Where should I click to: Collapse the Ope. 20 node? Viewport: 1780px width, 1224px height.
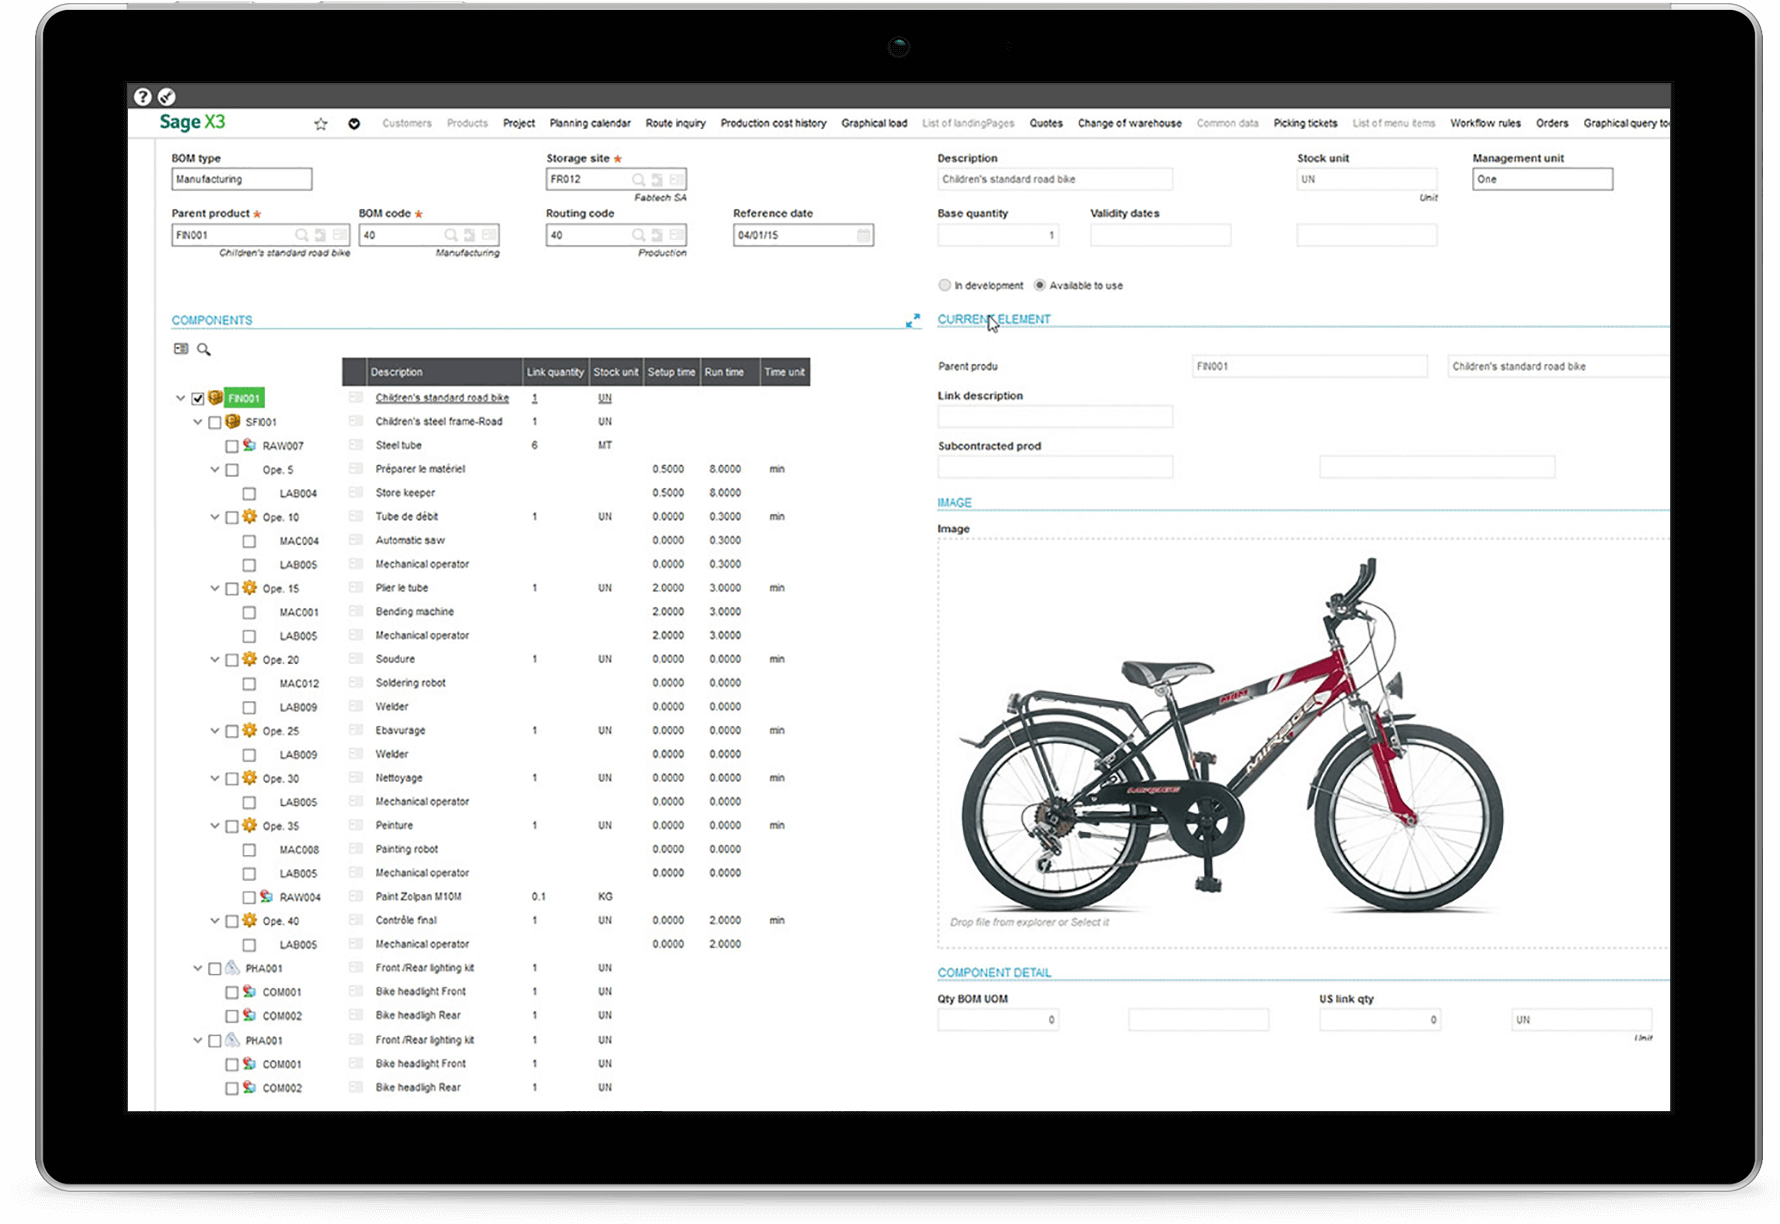[x=215, y=660]
